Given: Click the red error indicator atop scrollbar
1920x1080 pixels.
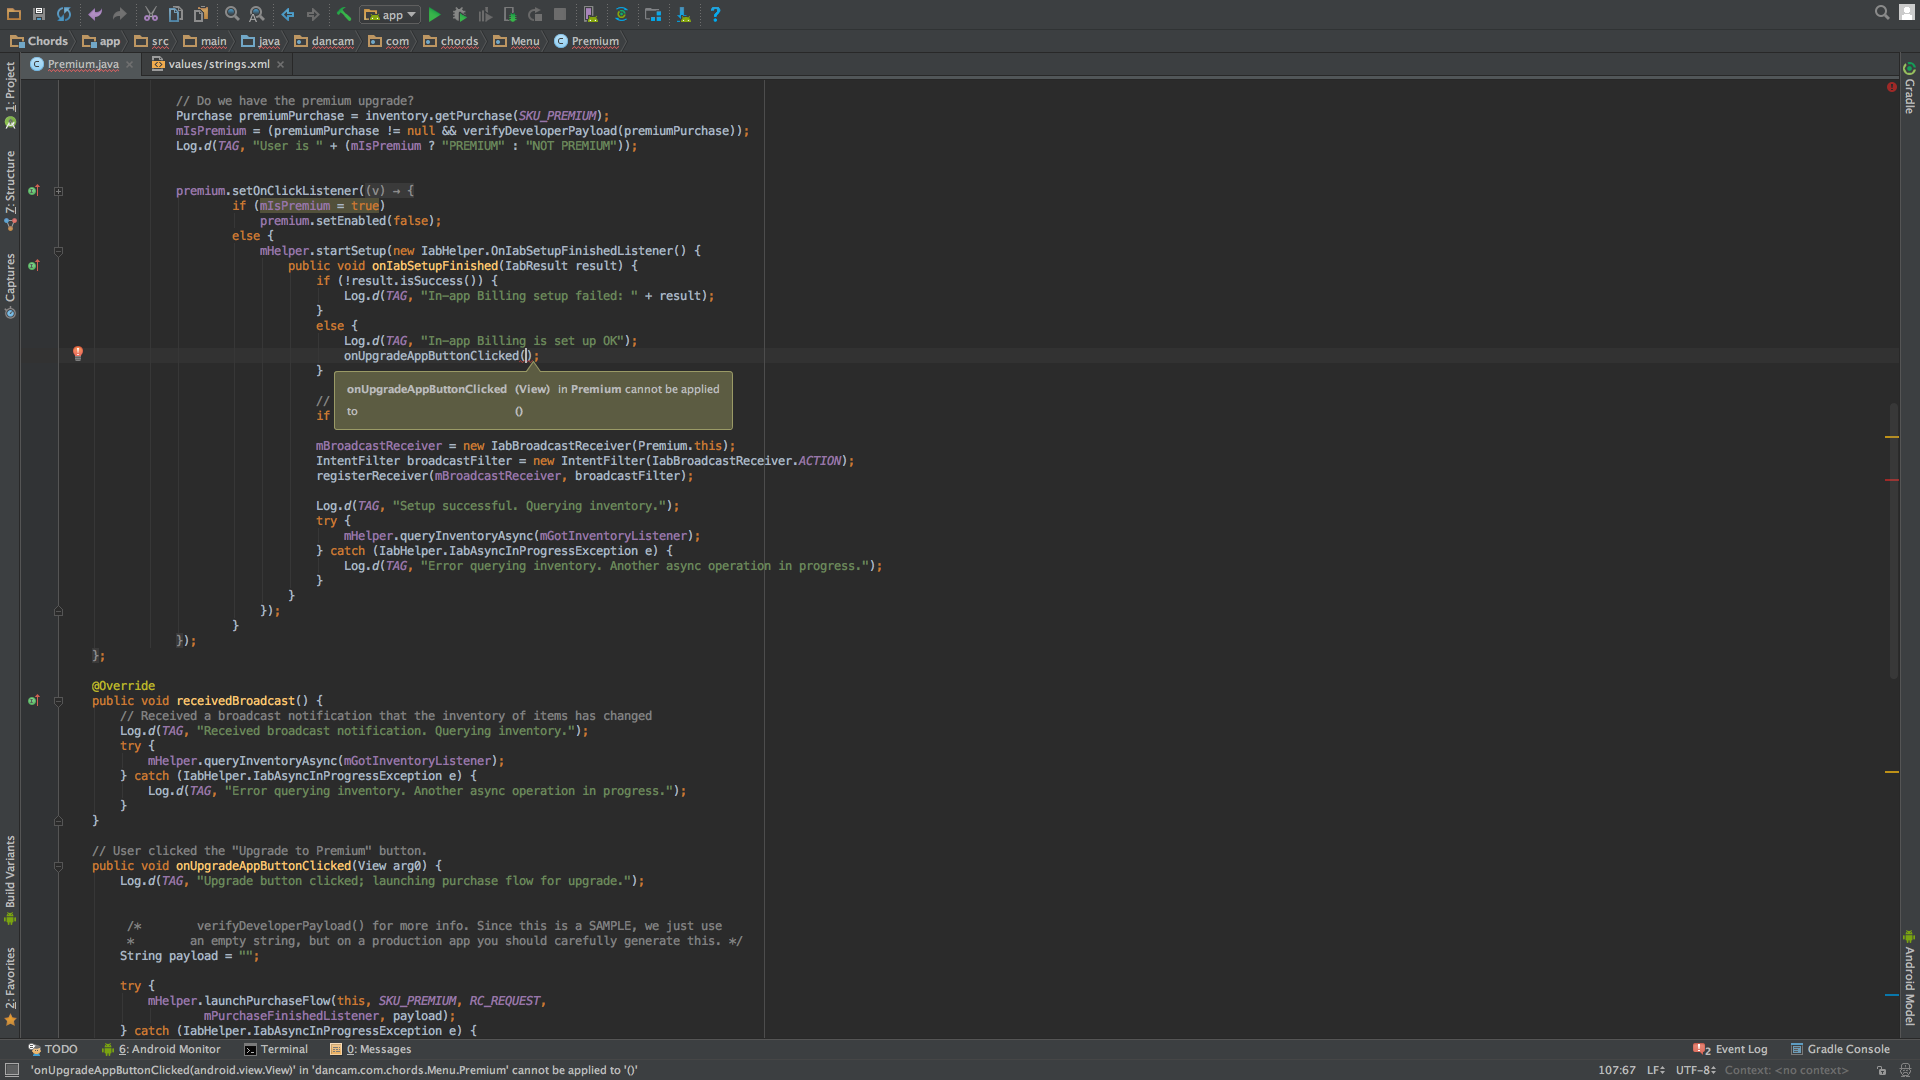Looking at the screenshot, I should pos(1892,87).
